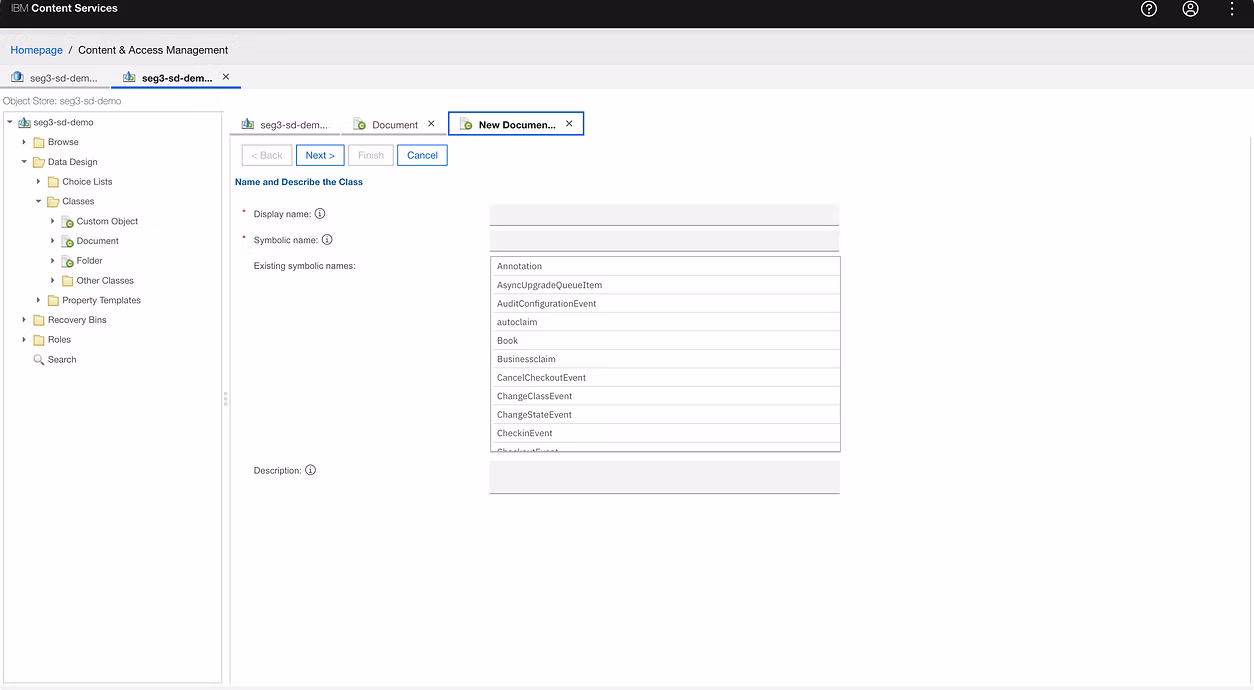Open Search item in navigation tree
Screen dimensions: 1254x690
point(62,359)
